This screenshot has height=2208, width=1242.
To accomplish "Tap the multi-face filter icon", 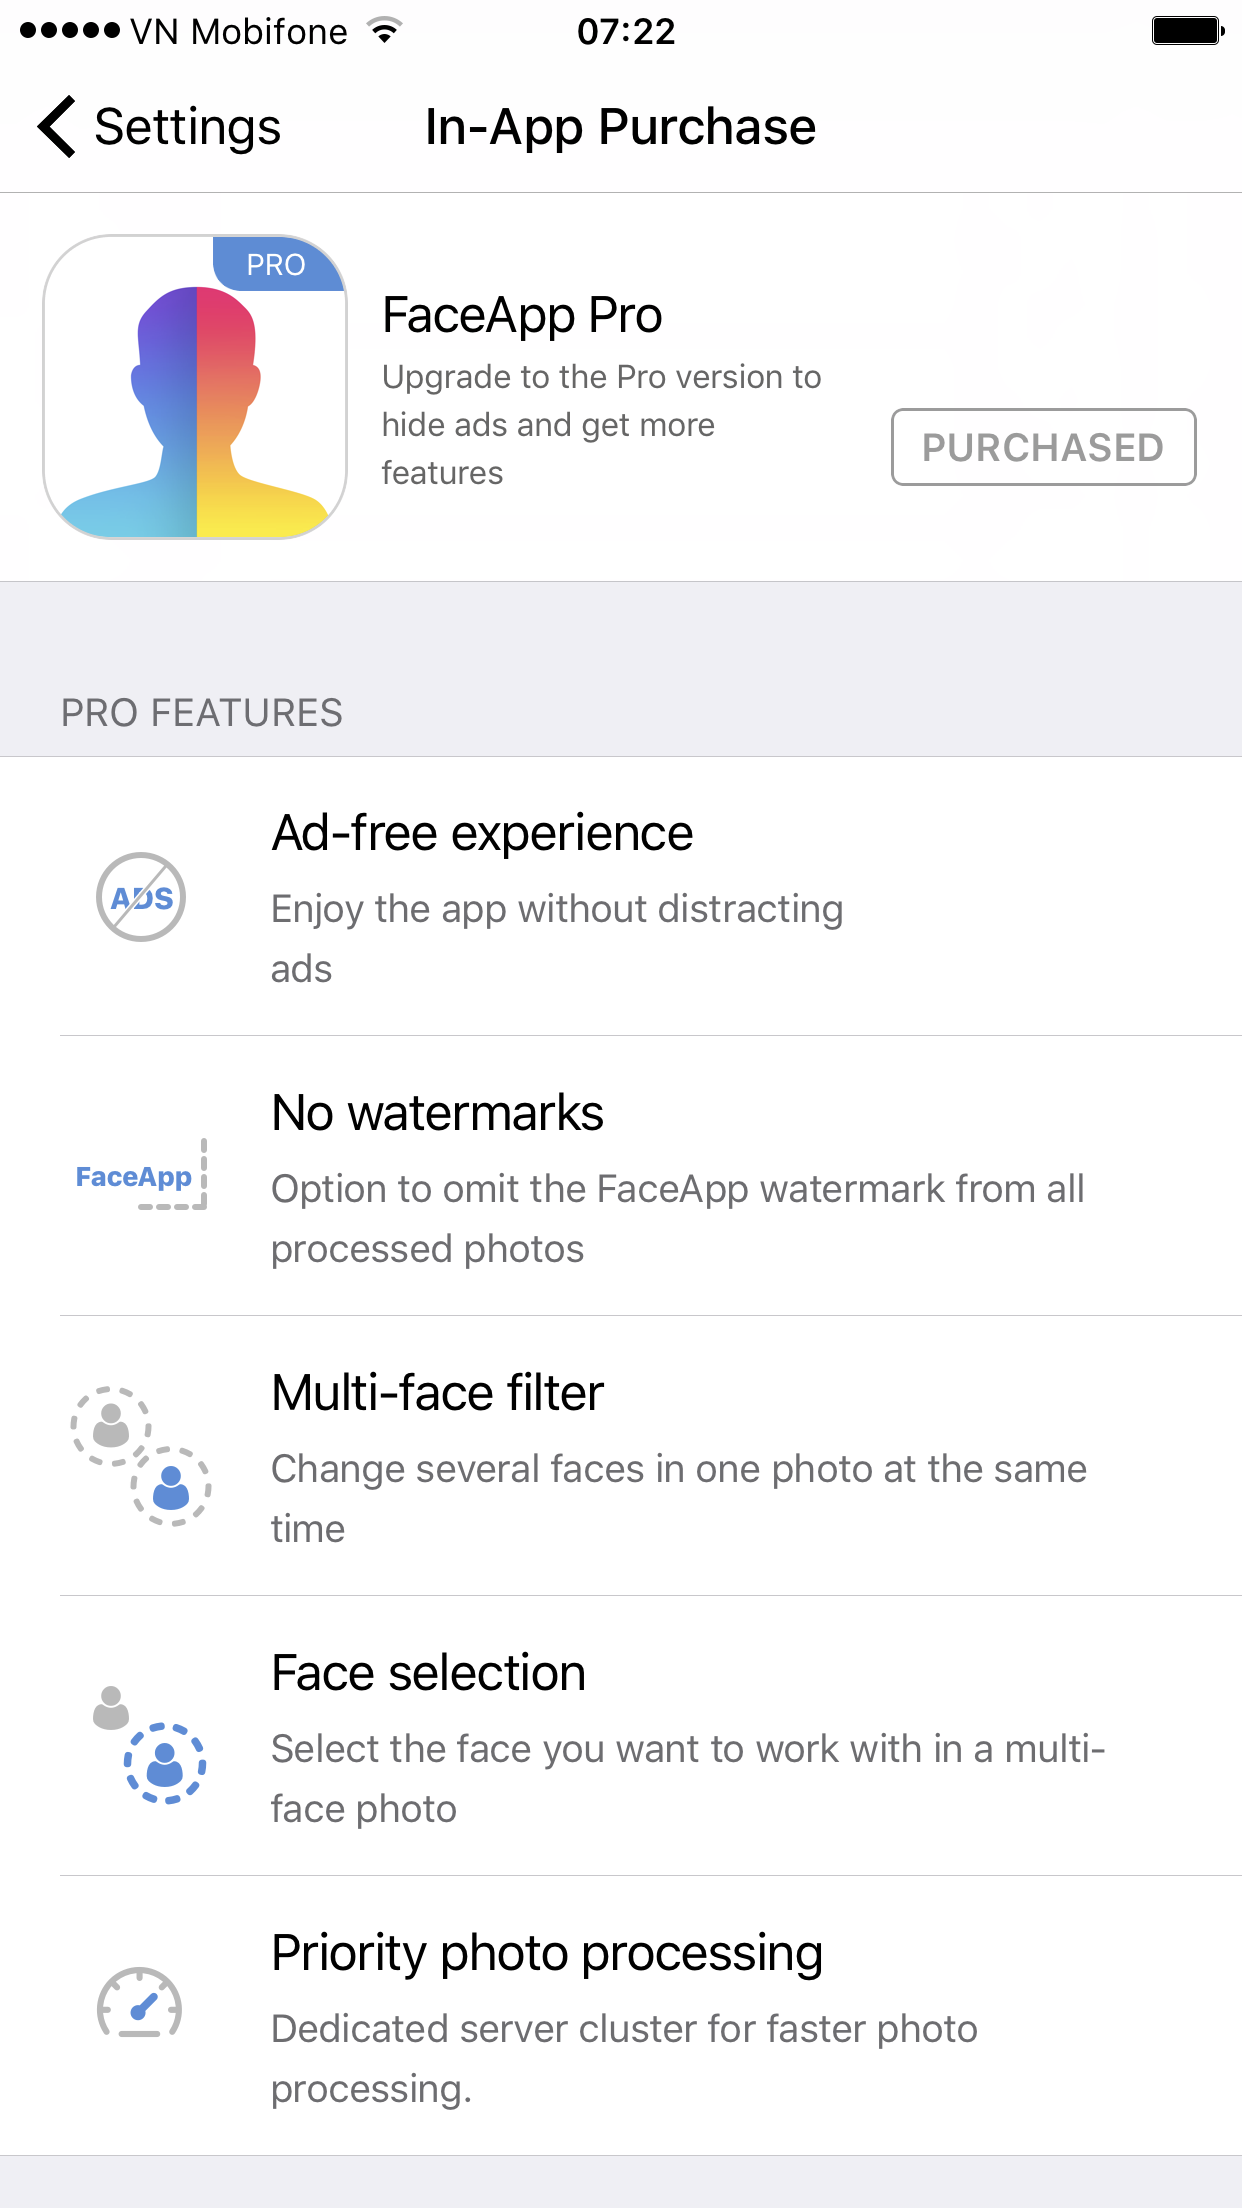I will (x=141, y=1456).
